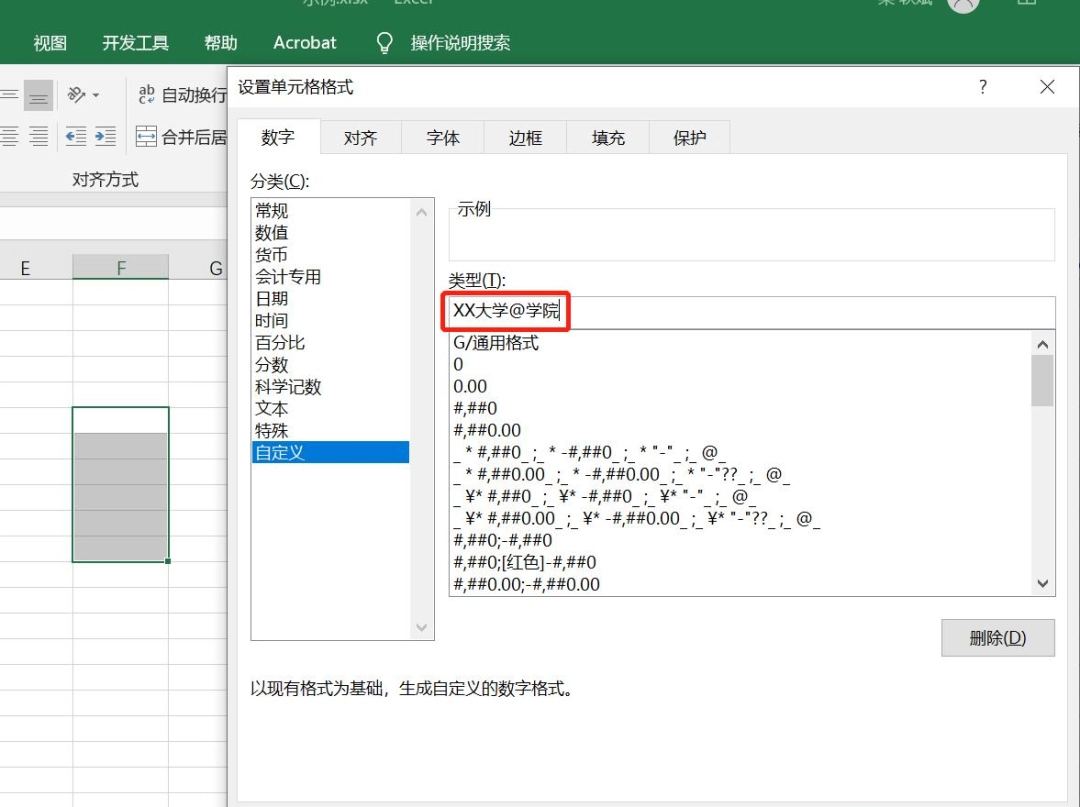Switch to the 保护 tab
1080x807 pixels.
[x=689, y=138]
